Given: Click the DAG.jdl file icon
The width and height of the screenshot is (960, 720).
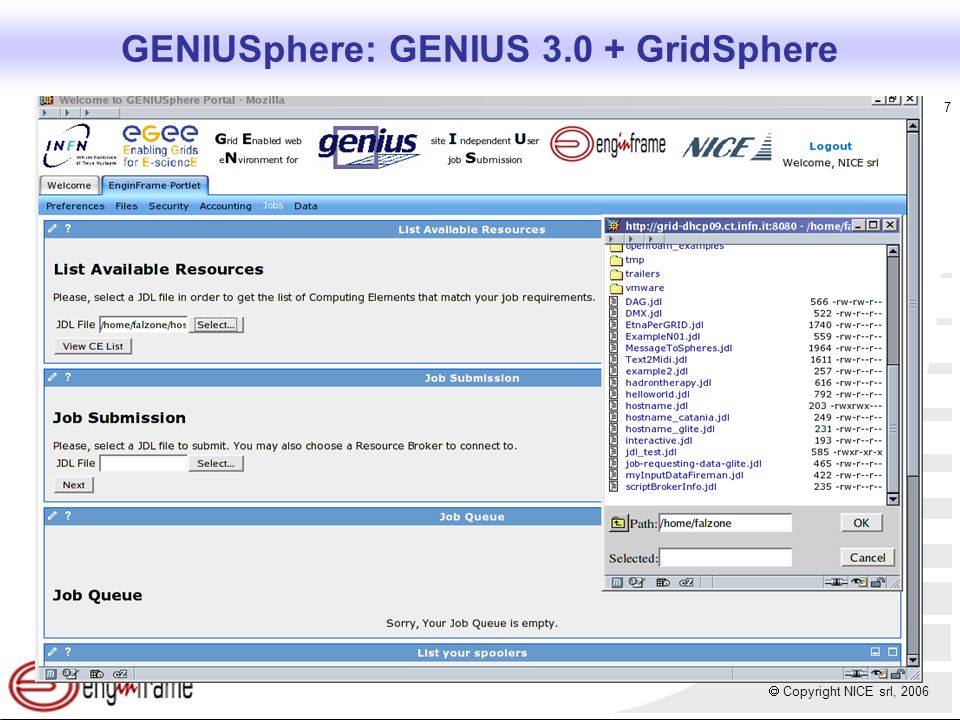Looking at the screenshot, I should [614, 301].
